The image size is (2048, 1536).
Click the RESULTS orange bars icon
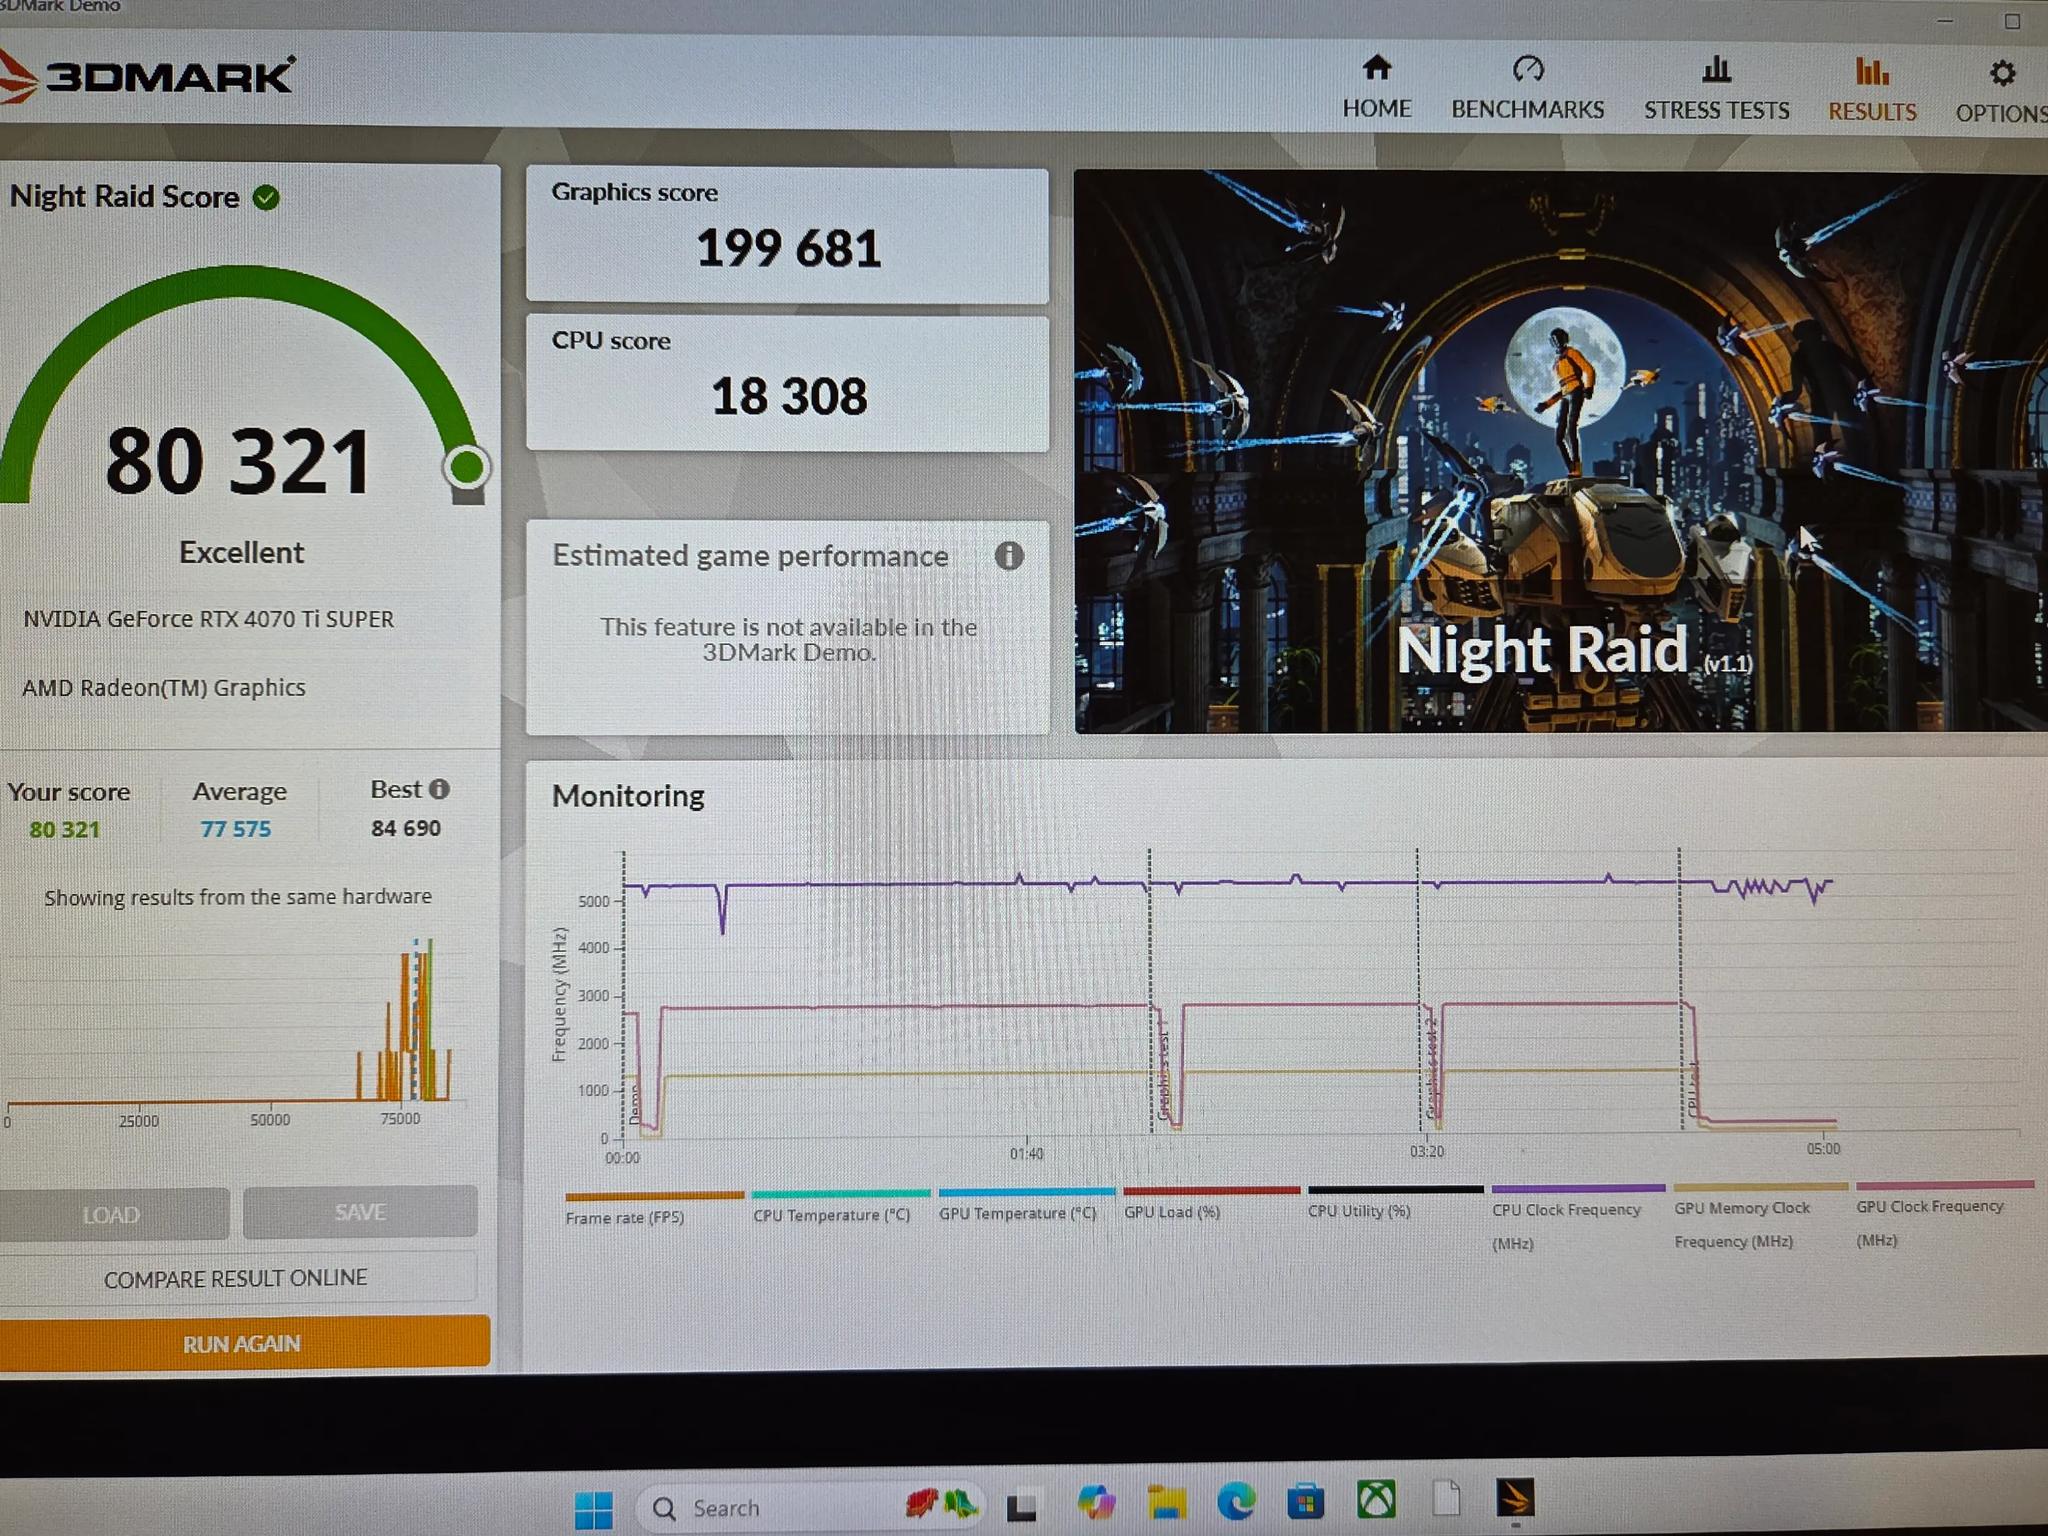tap(1872, 71)
